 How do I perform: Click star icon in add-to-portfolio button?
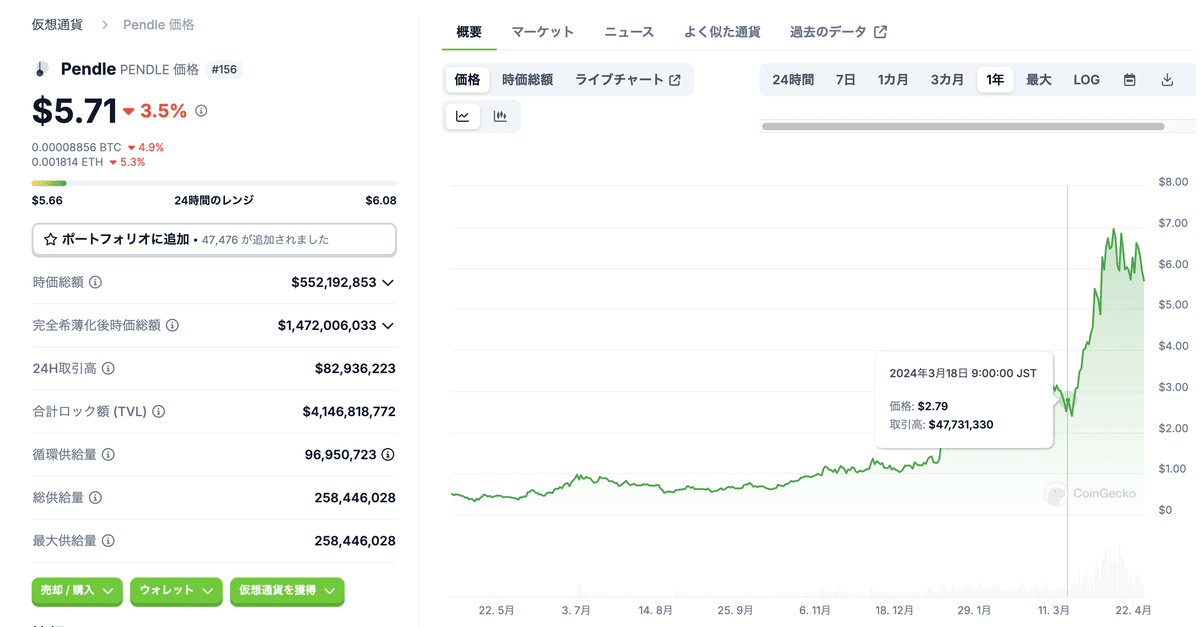[50, 240]
